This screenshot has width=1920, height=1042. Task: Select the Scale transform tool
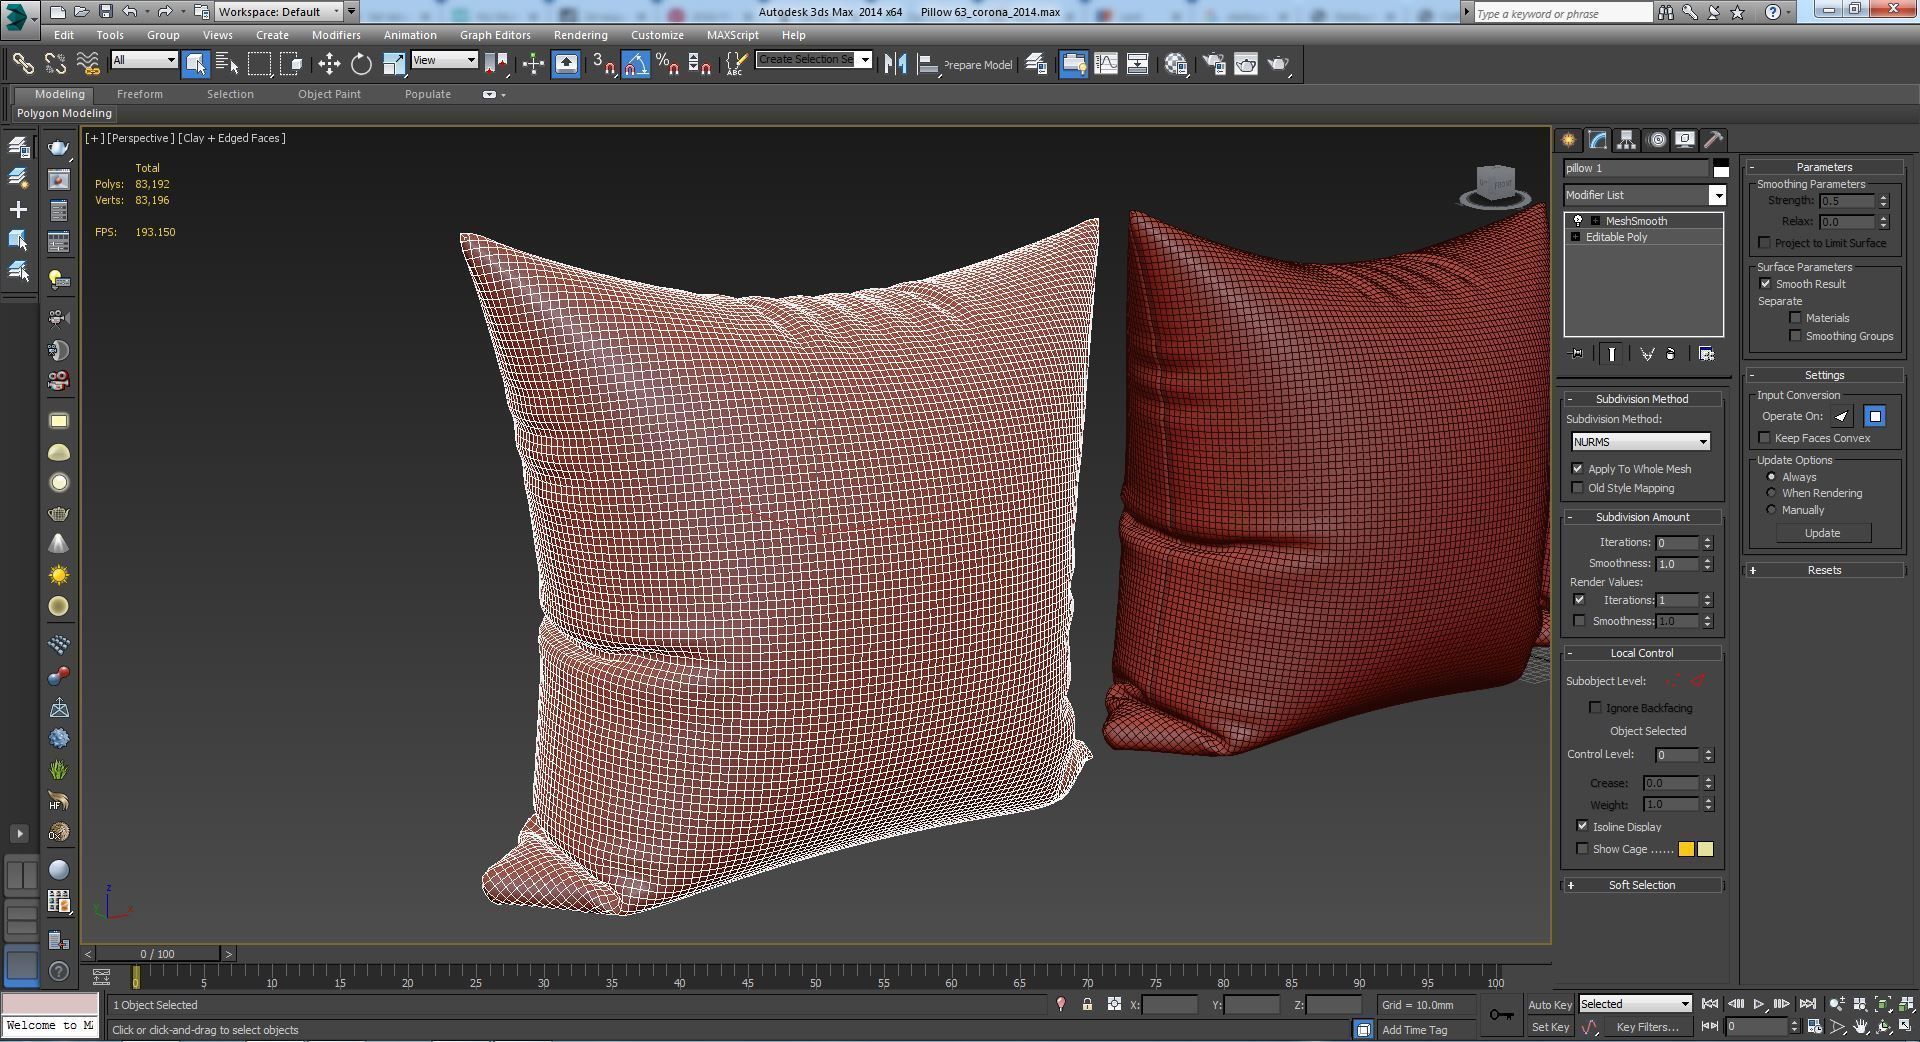tap(394, 64)
